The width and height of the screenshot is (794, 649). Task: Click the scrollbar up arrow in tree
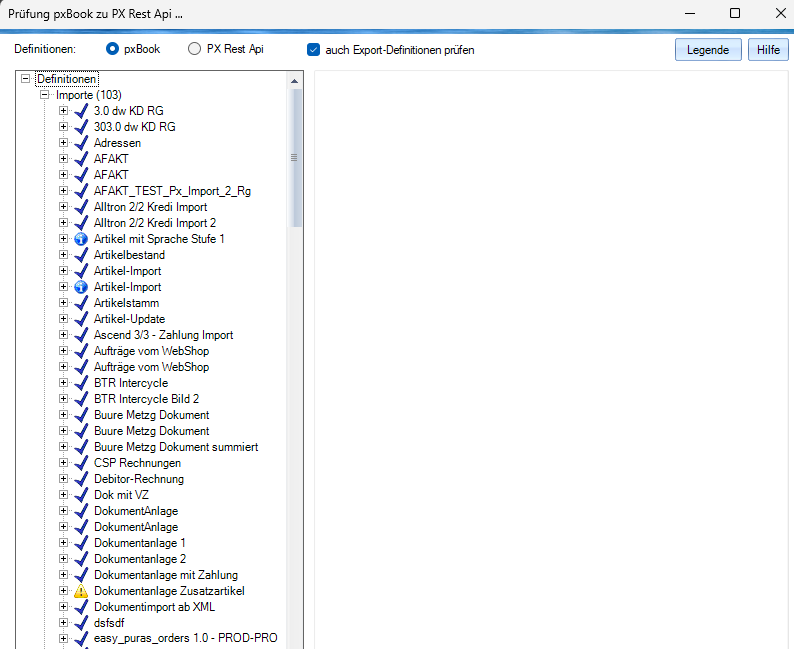[295, 80]
